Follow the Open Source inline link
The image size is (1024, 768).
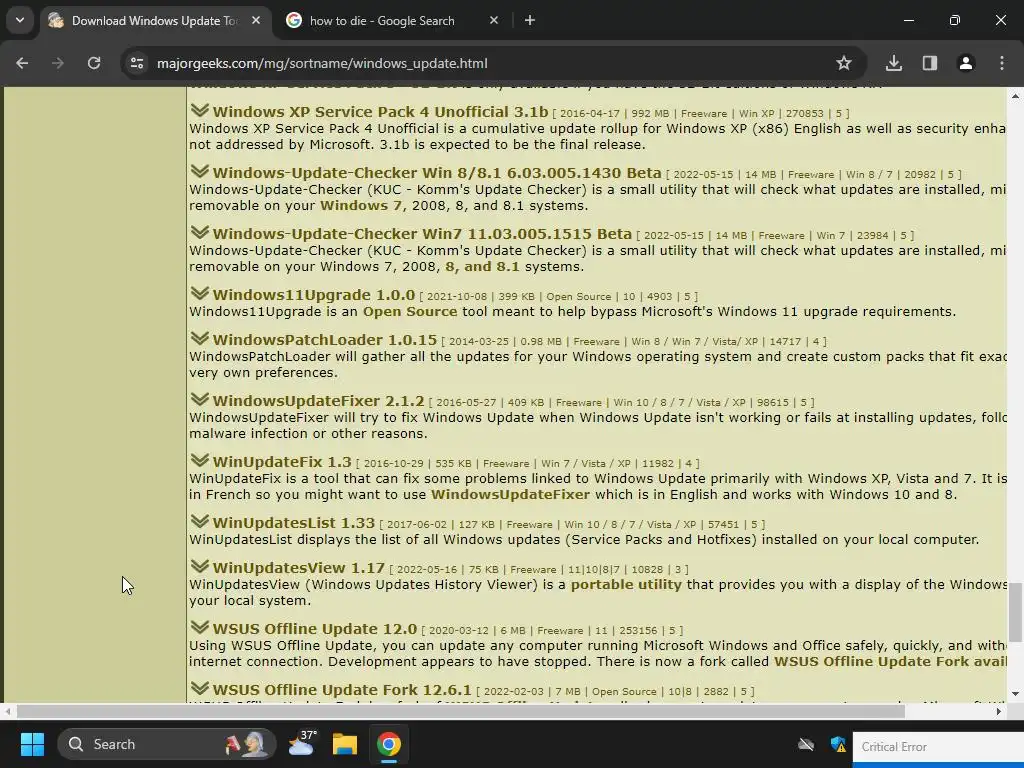pos(410,312)
